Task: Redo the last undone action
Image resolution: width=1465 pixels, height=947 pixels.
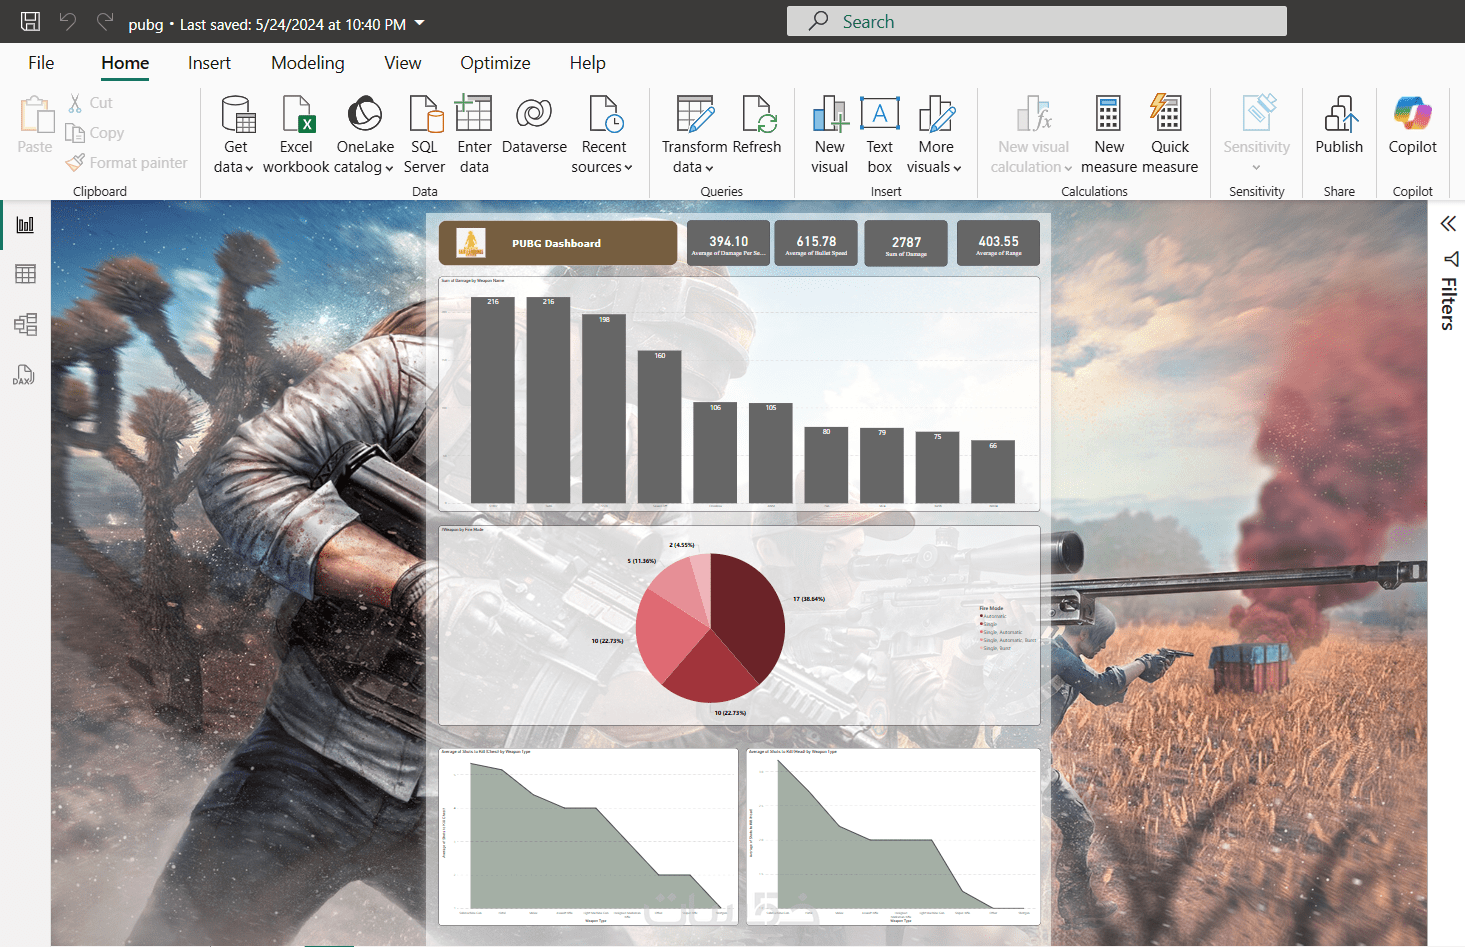Action: (x=105, y=21)
